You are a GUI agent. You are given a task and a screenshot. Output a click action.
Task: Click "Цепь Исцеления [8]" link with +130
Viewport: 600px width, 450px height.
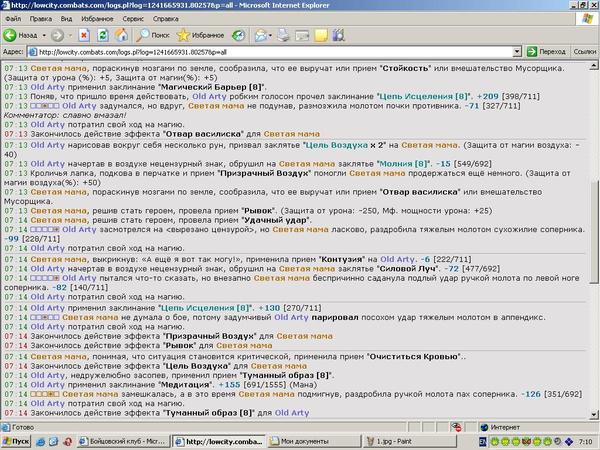point(206,308)
